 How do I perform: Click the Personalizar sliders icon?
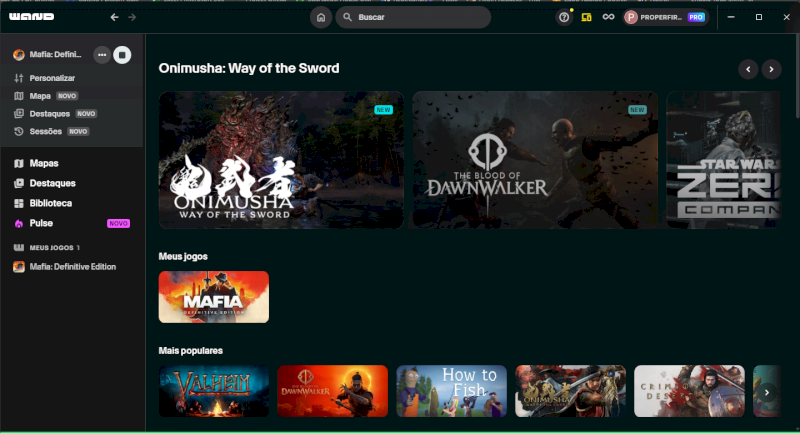tap(19, 78)
